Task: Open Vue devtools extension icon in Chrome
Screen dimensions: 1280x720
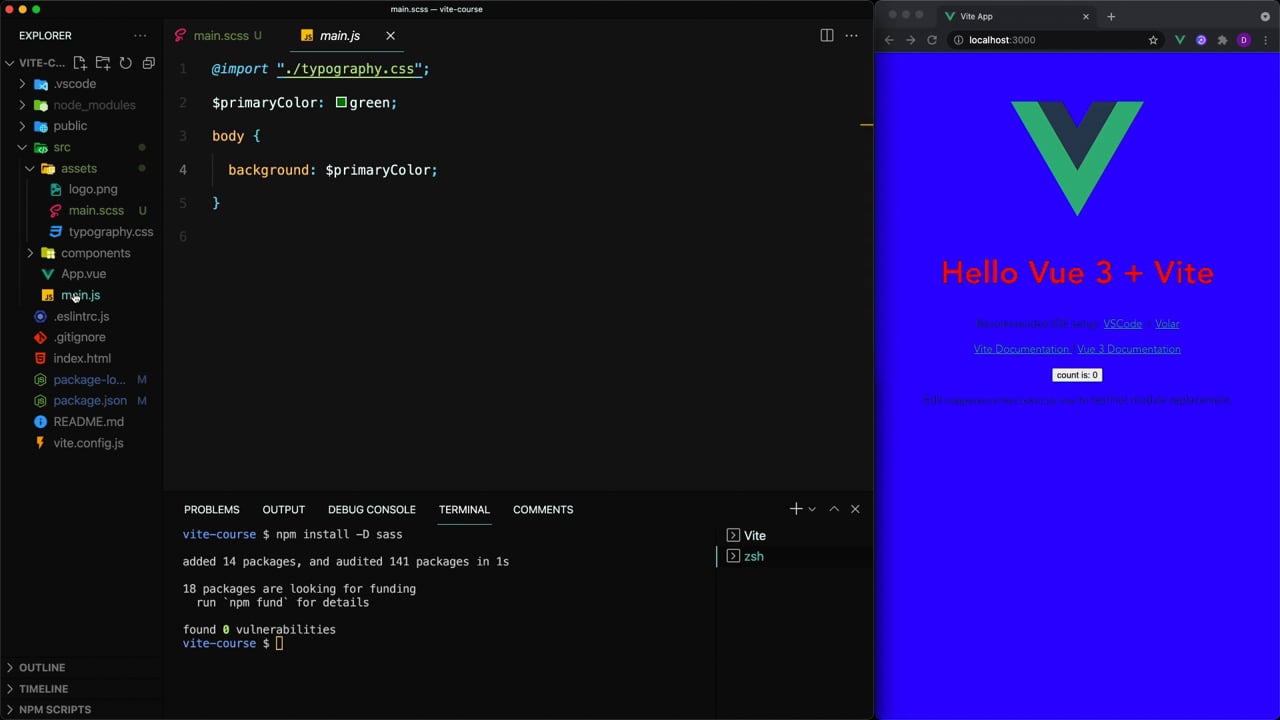Action: click(x=1180, y=40)
